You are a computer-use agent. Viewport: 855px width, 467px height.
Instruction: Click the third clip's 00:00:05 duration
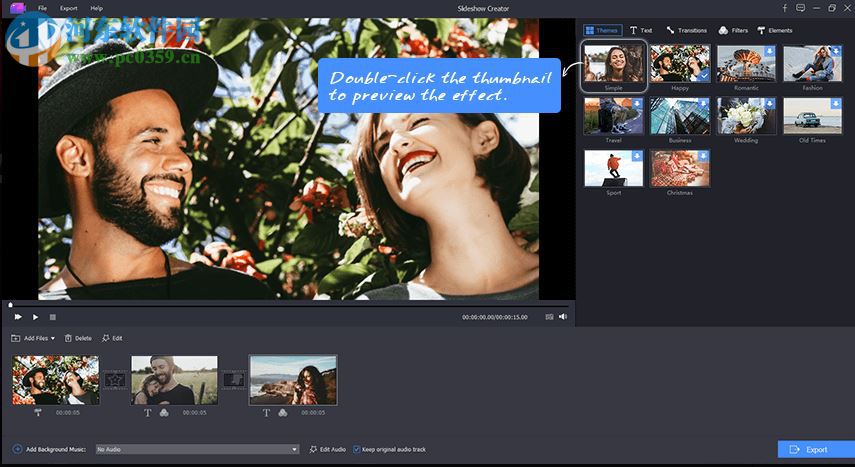pos(313,413)
